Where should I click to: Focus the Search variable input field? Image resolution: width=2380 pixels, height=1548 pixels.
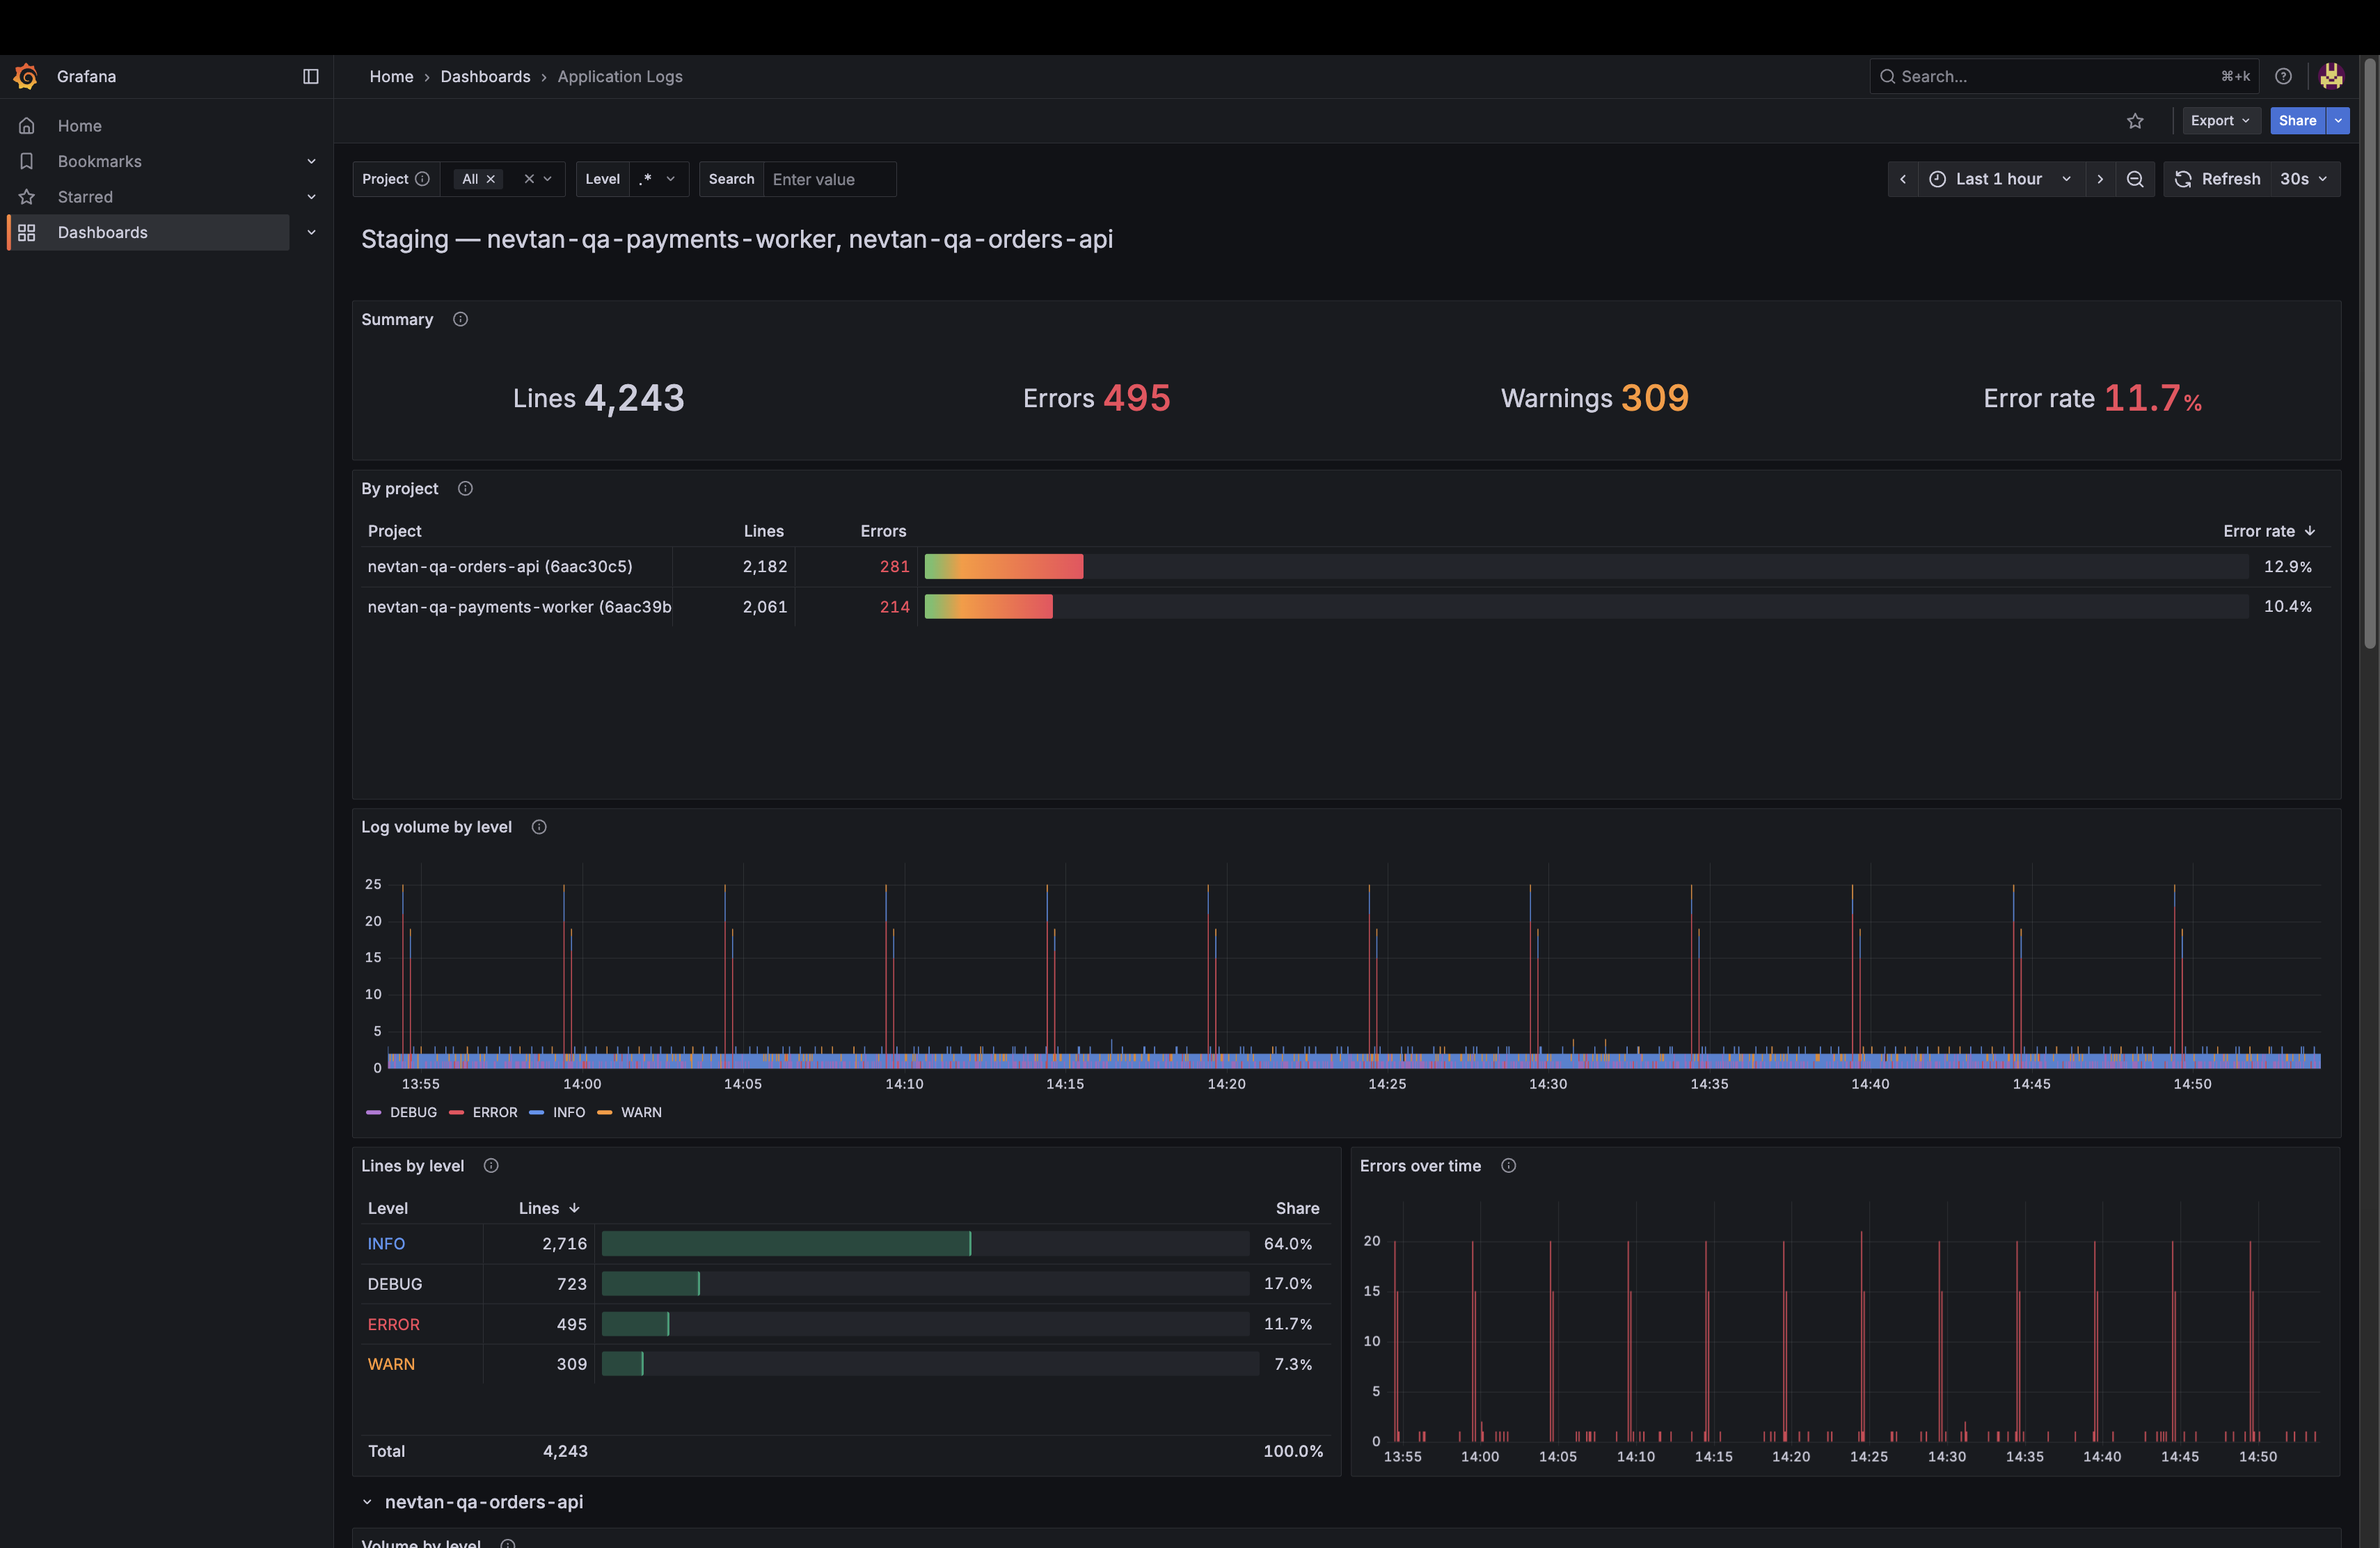829,179
